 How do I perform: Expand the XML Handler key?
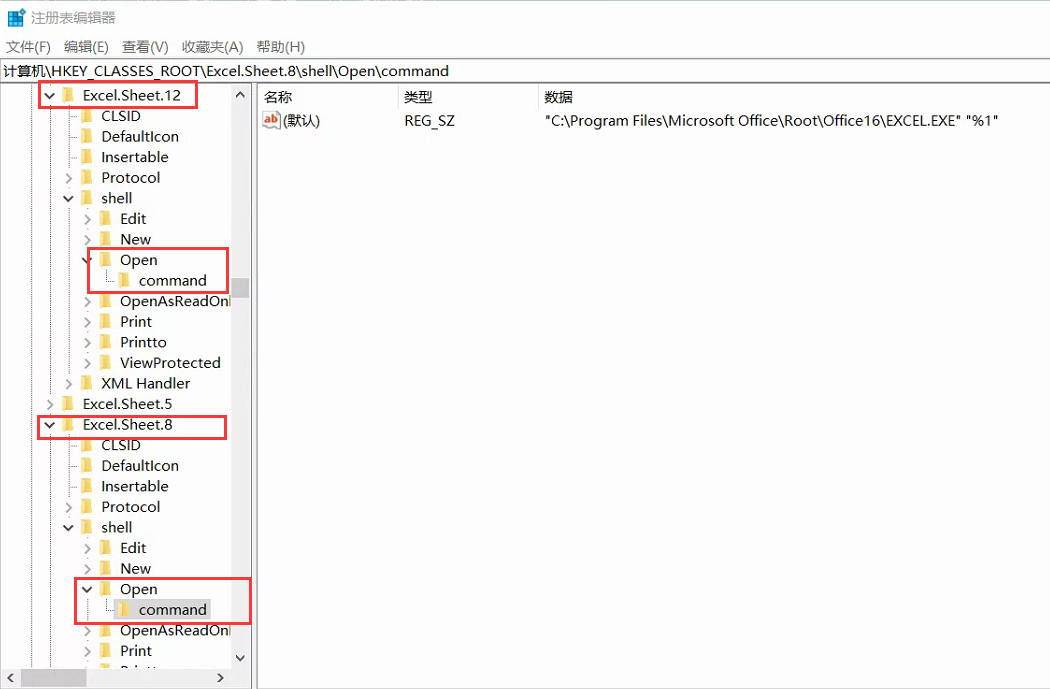pos(68,383)
